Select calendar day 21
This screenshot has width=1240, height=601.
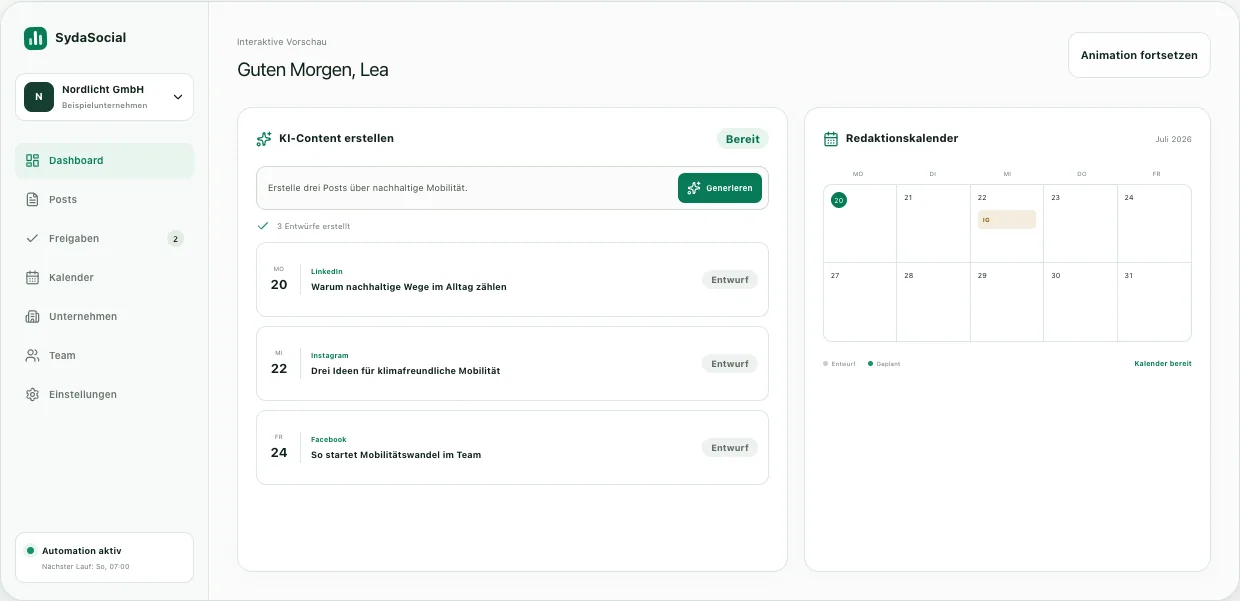(933, 224)
